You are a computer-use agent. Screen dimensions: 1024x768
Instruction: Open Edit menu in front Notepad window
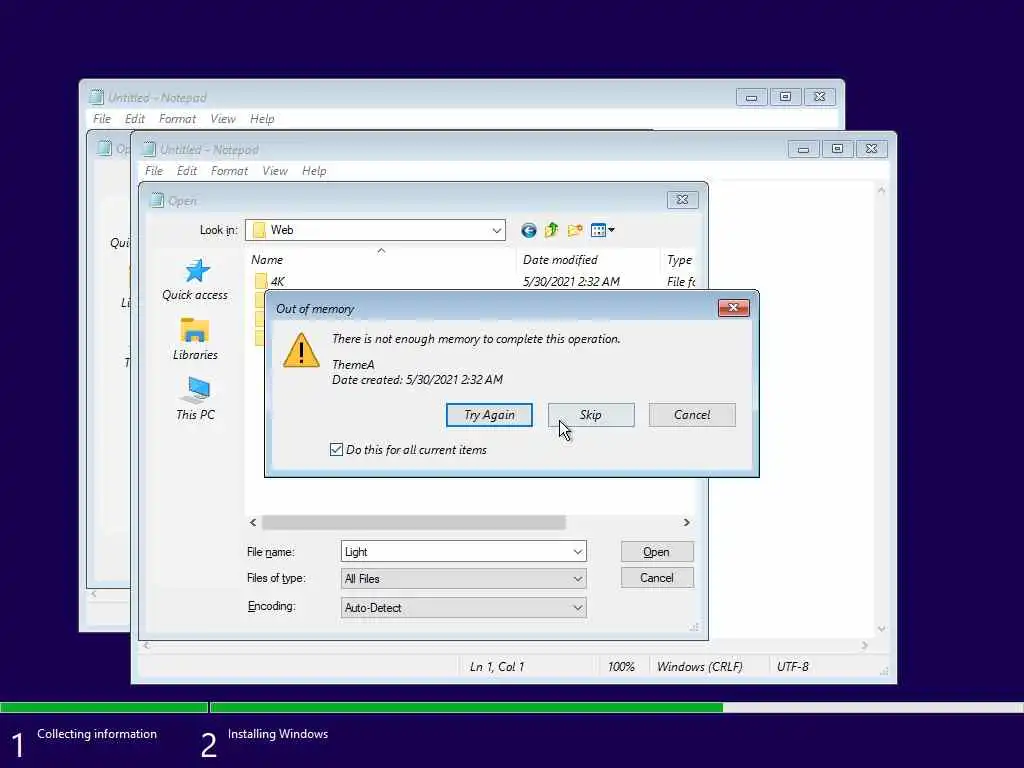tap(187, 170)
